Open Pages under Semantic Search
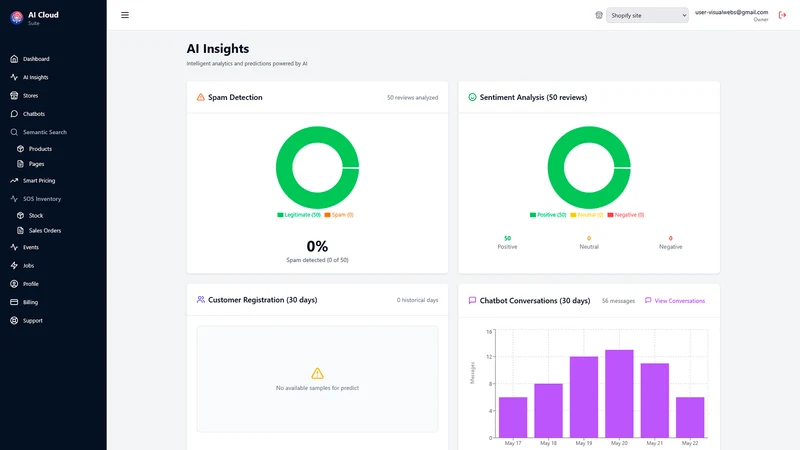 (x=36, y=164)
